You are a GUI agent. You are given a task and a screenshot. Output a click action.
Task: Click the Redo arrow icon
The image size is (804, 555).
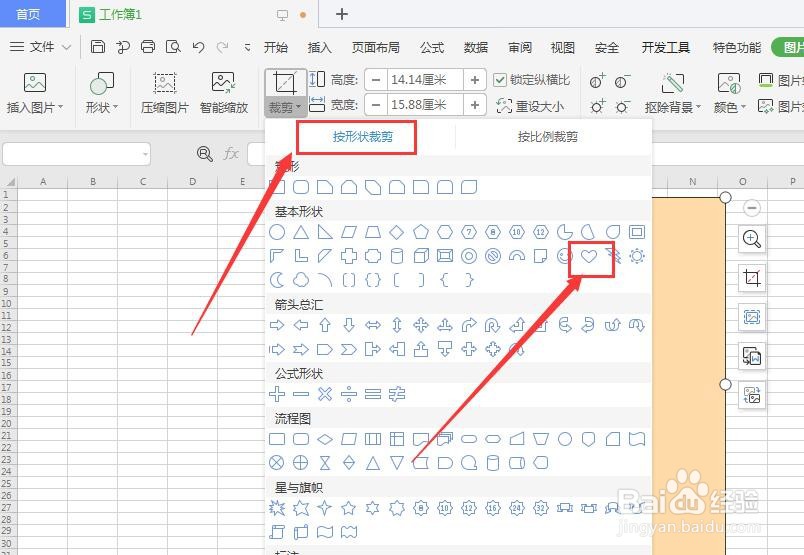(x=223, y=47)
